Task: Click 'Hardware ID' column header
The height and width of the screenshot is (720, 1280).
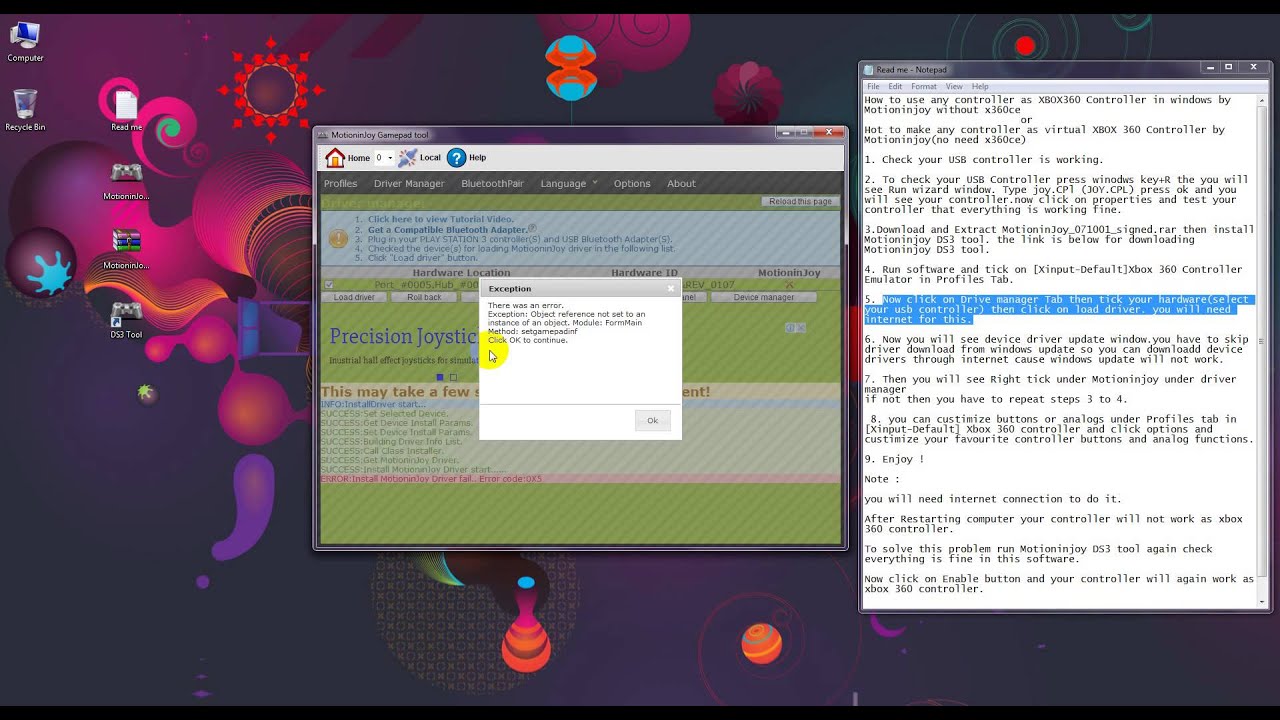Action: 644,272
